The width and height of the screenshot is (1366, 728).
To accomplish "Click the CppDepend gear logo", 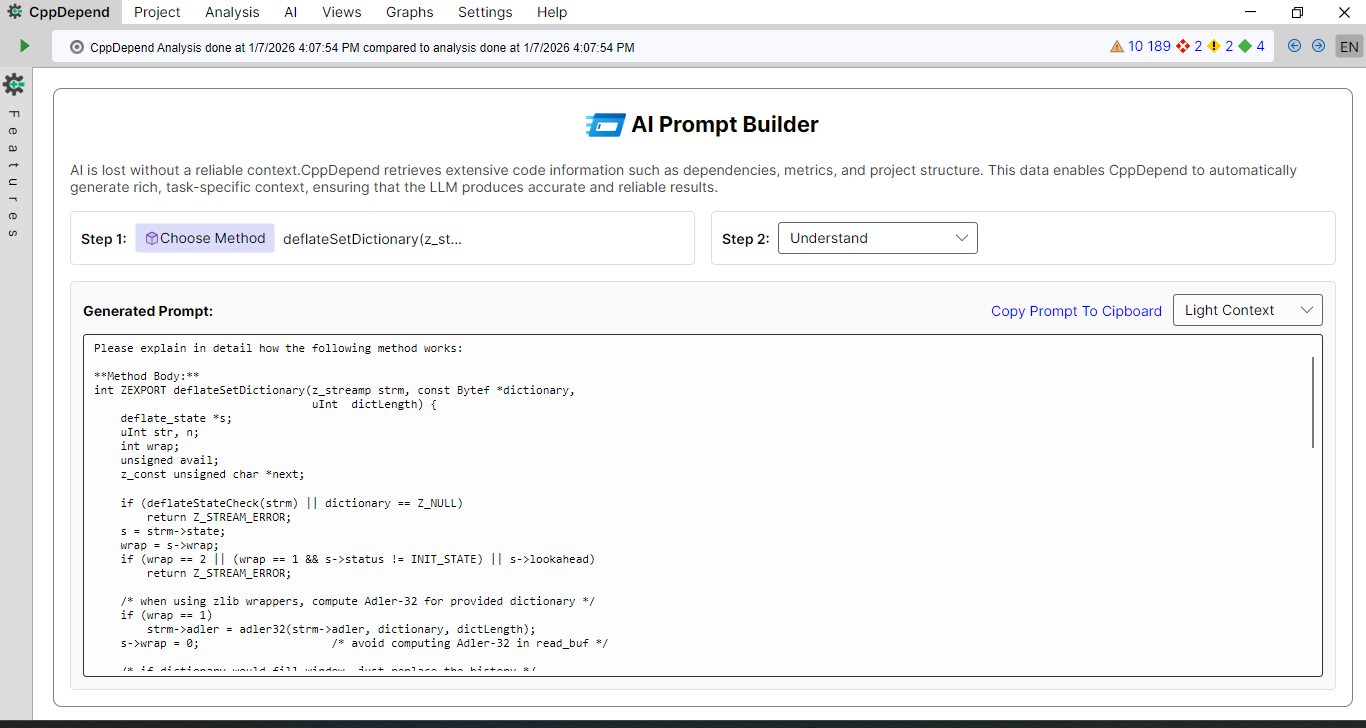I will tap(13, 12).
